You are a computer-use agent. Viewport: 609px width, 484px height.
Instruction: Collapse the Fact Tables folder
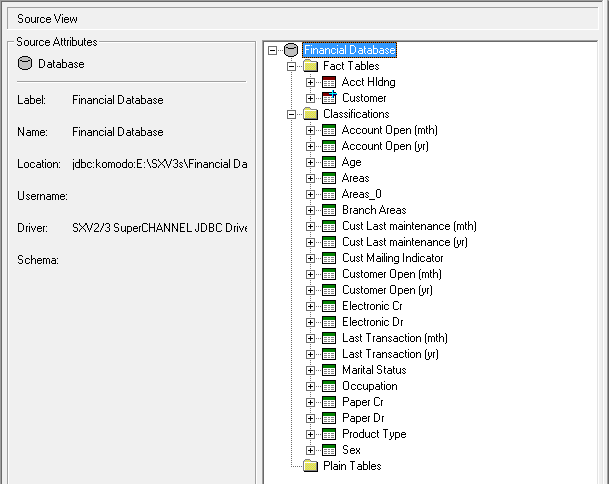292,66
